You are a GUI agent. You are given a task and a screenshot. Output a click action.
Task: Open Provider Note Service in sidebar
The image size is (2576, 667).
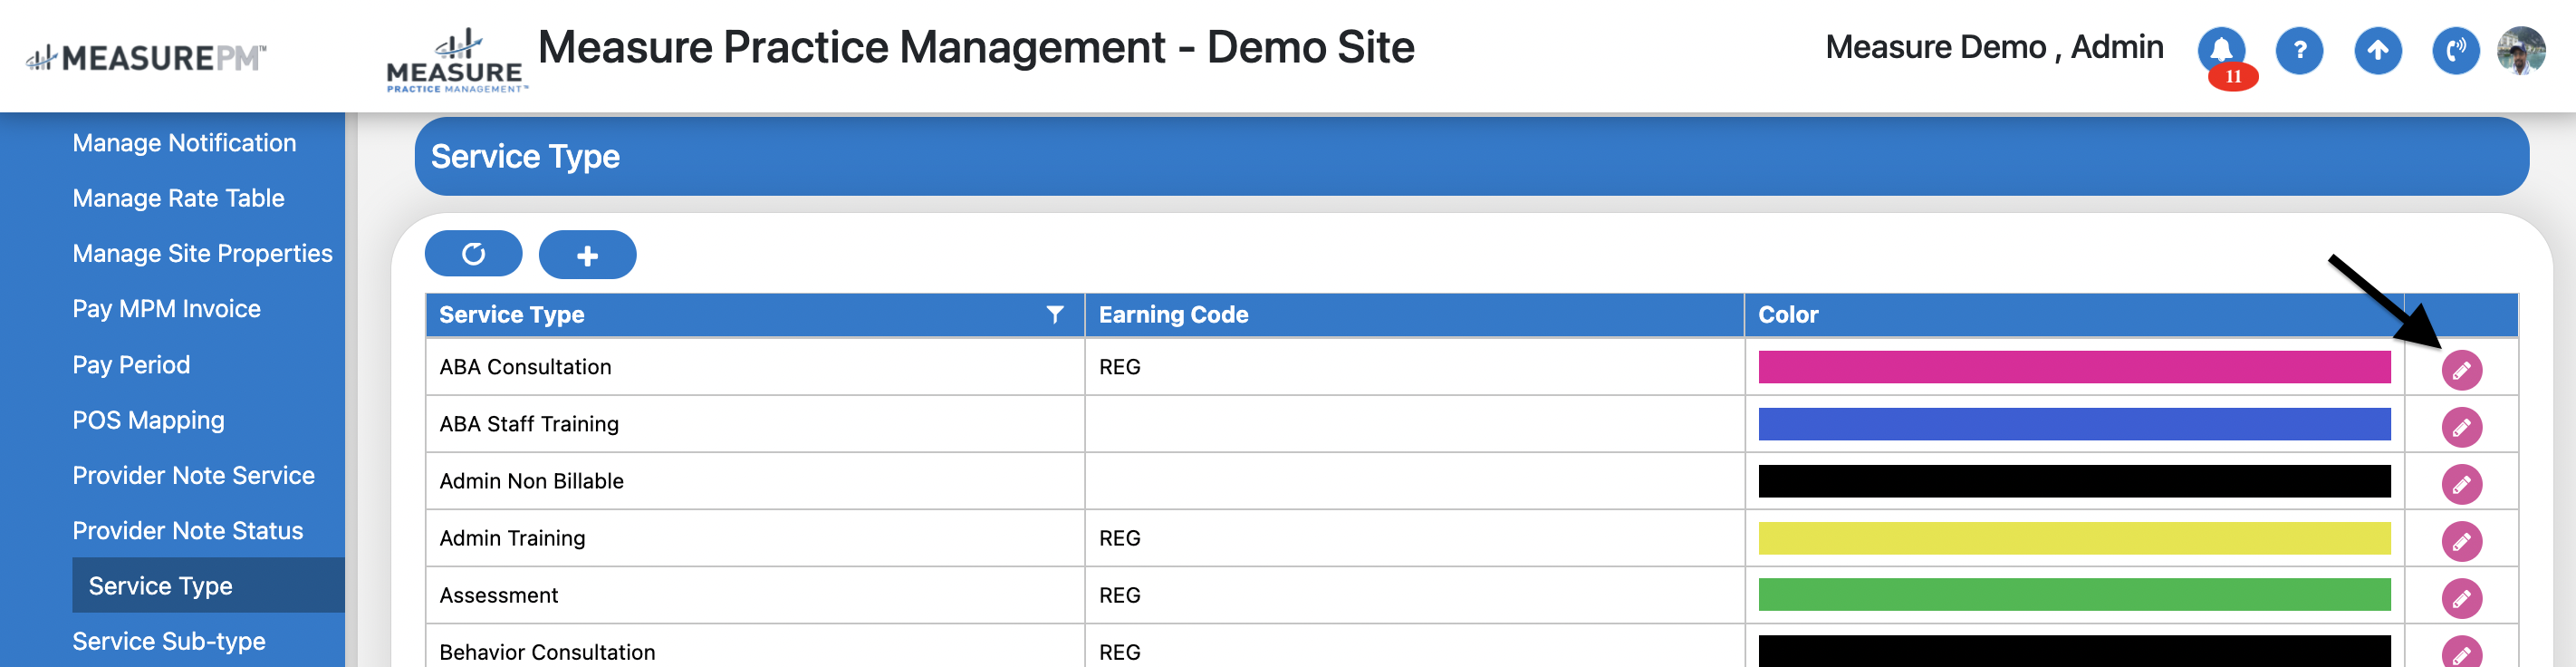coord(193,475)
